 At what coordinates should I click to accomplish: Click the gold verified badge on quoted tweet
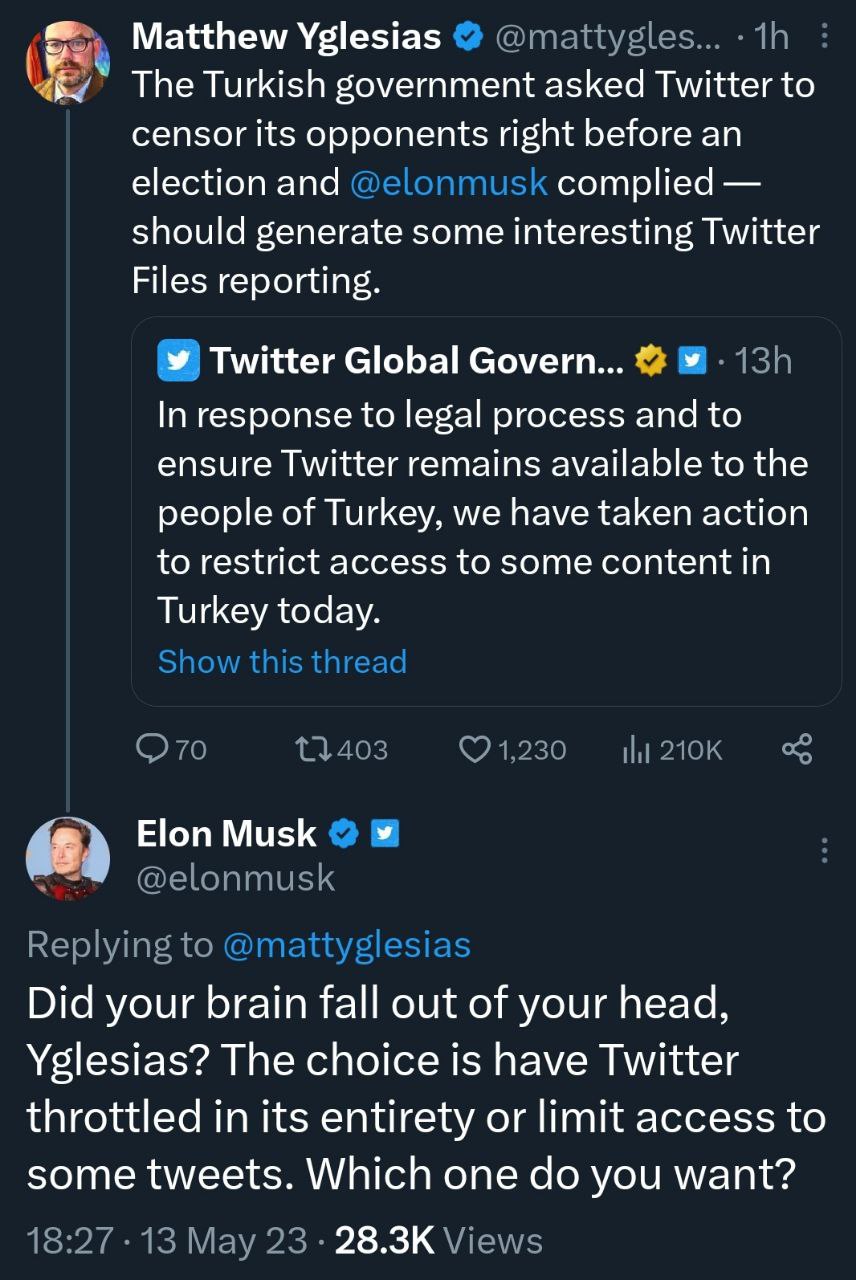pyautogui.click(x=652, y=361)
